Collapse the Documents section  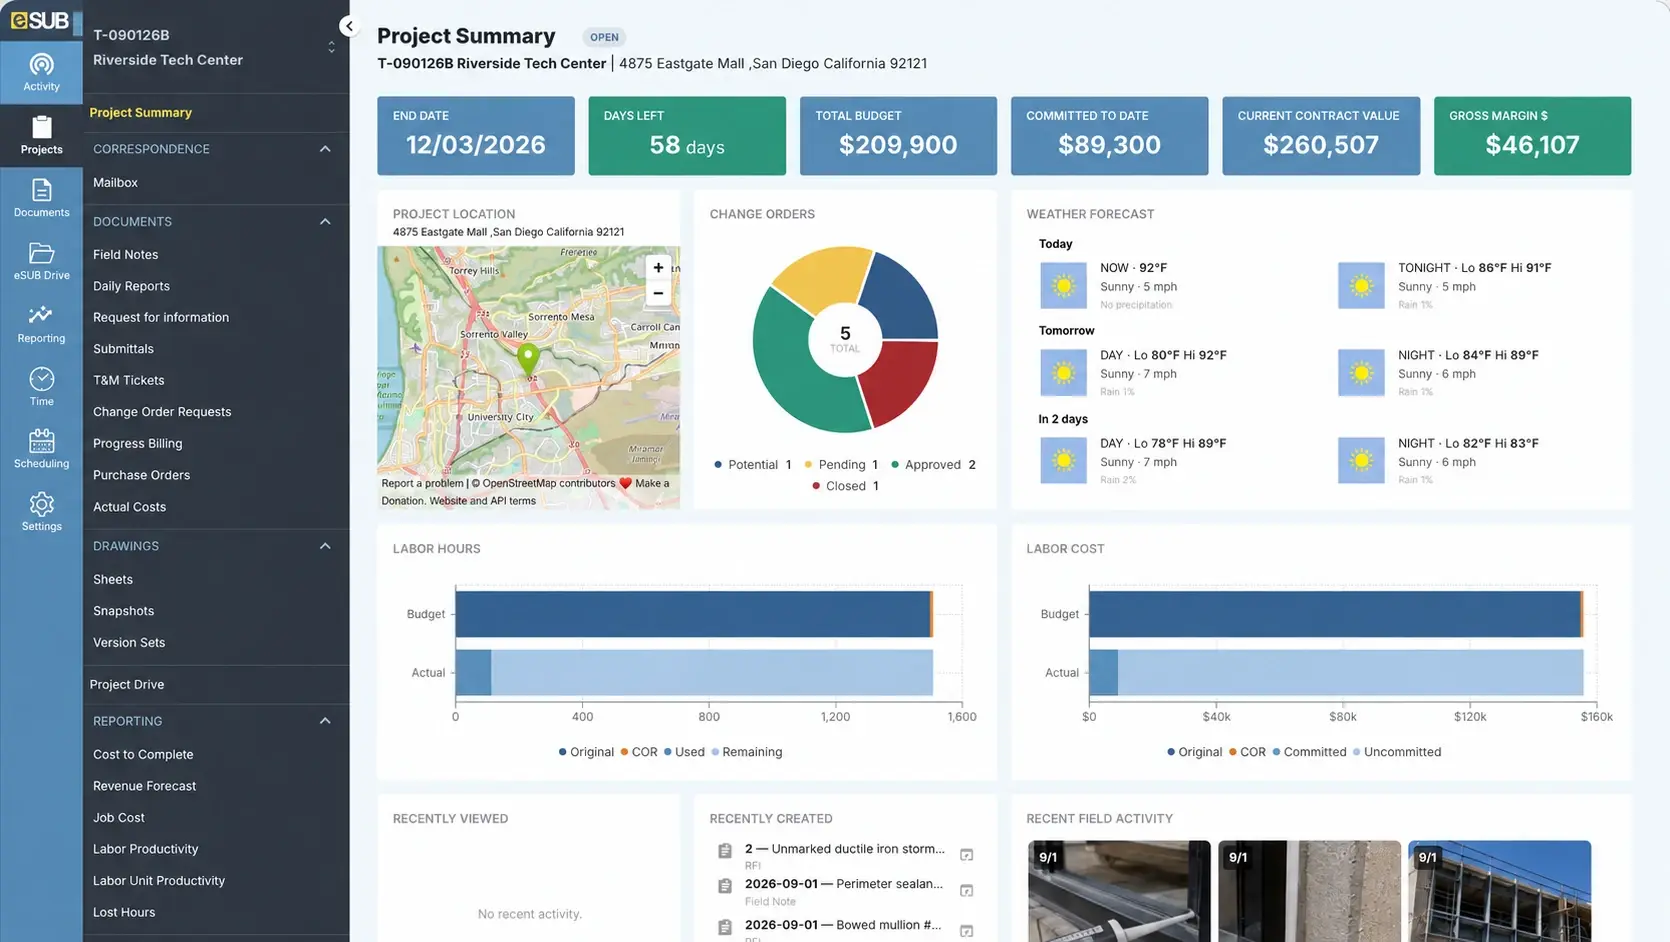[x=325, y=222]
